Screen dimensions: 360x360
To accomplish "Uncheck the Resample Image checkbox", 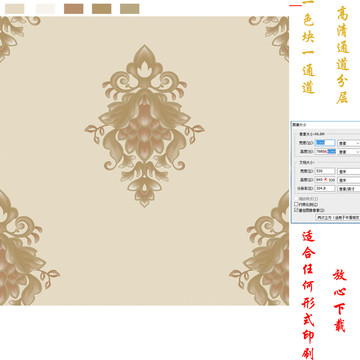I will [x=296, y=210].
